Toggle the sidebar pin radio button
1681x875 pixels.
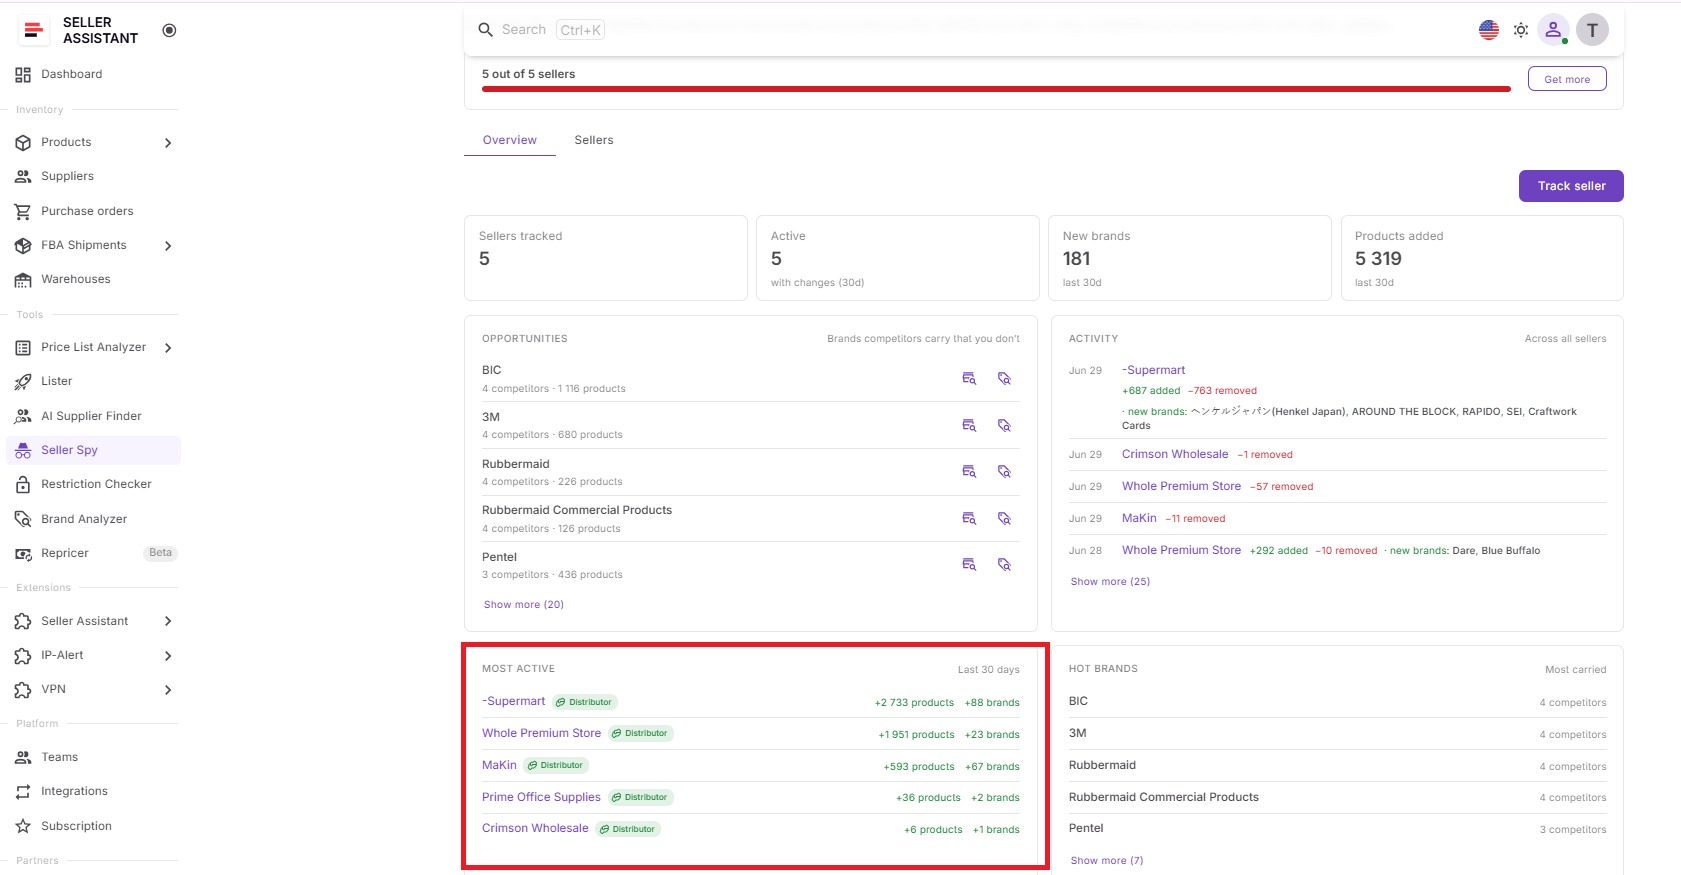169,30
